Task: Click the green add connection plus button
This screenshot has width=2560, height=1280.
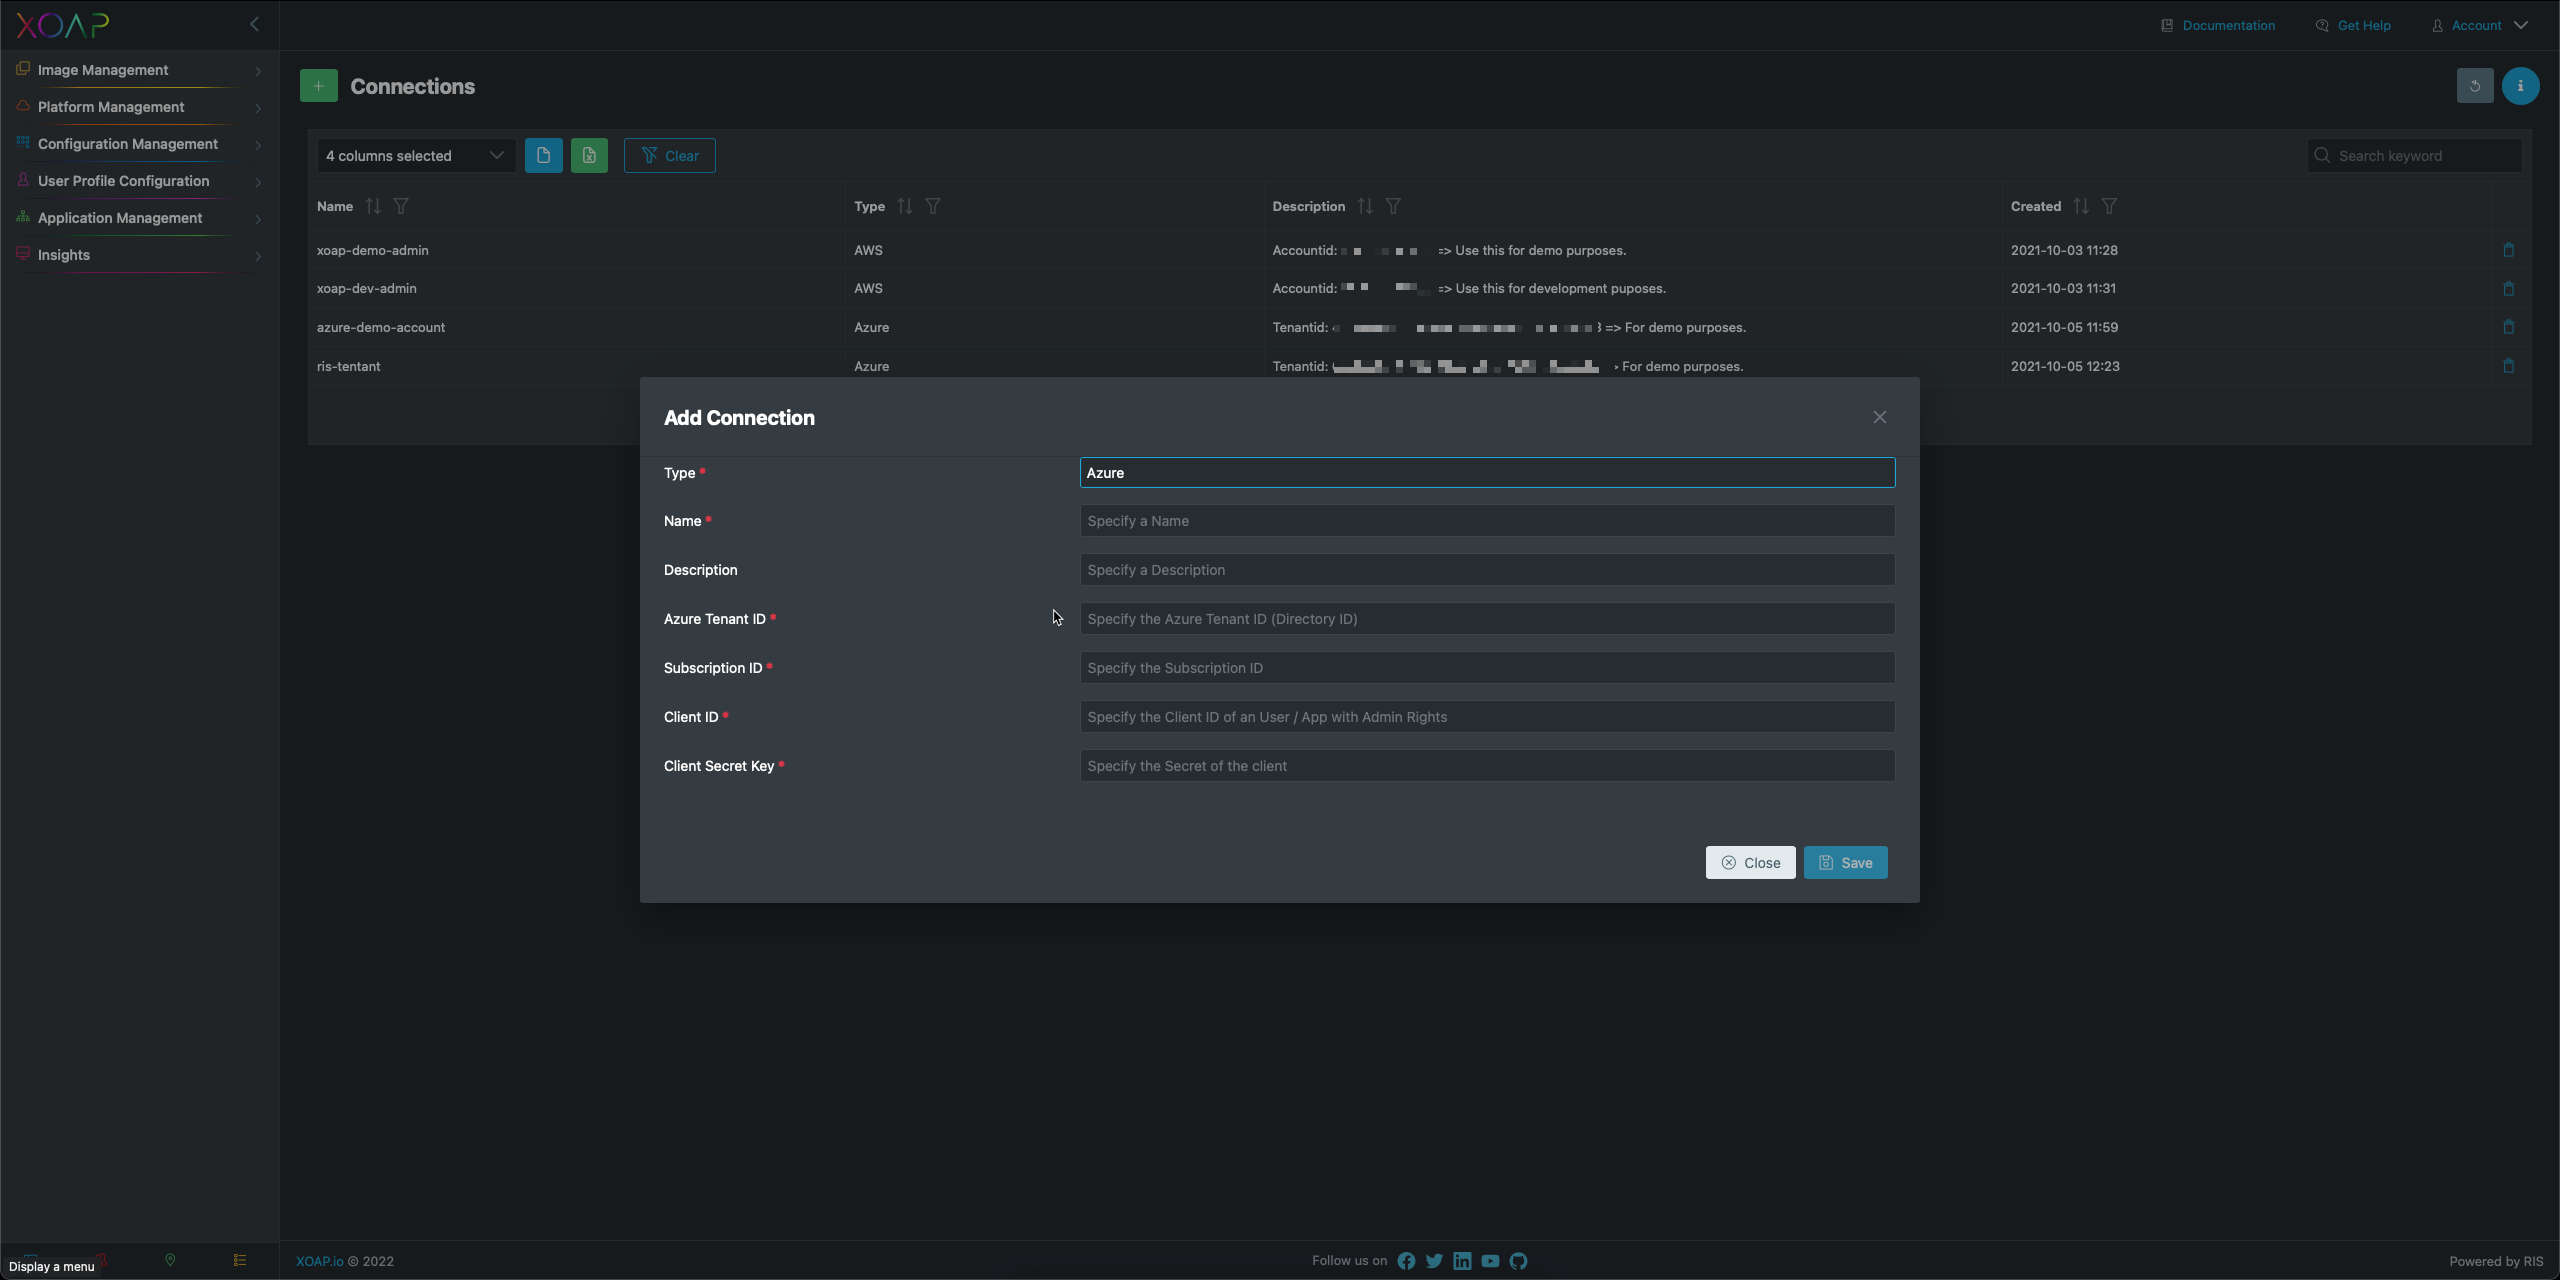Action: pyautogui.click(x=318, y=86)
